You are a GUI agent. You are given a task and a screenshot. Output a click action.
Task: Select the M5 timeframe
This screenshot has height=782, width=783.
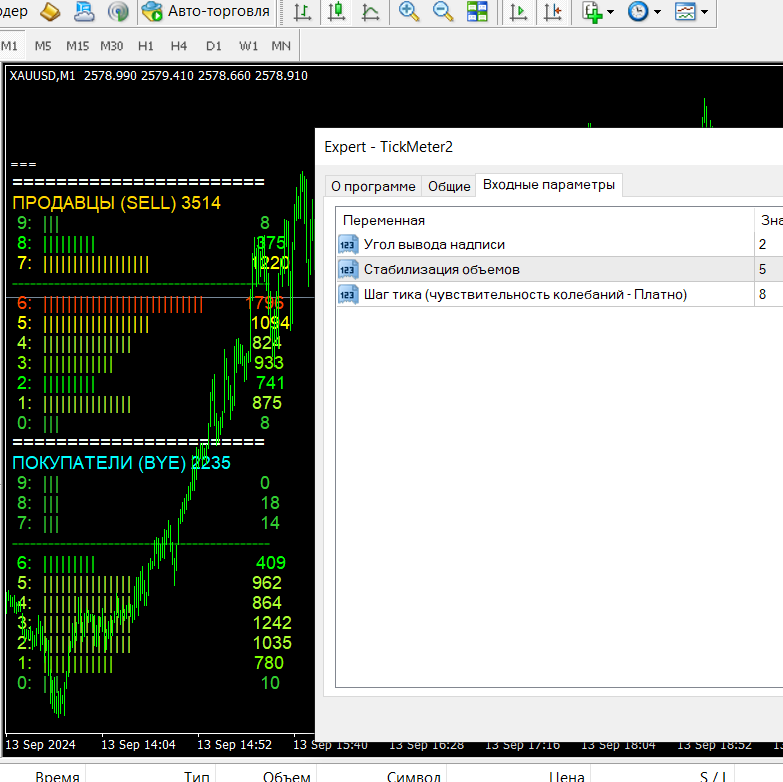[x=43, y=46]
